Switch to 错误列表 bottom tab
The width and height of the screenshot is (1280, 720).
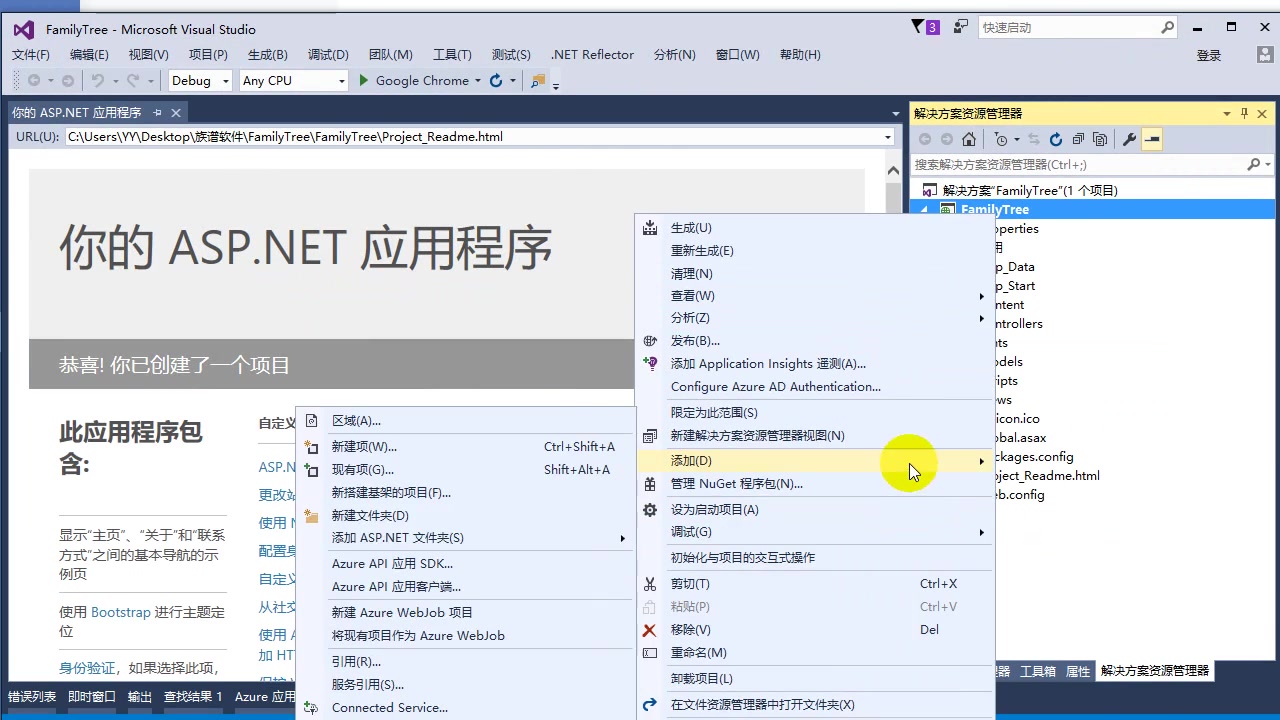[x=32, y=697]
